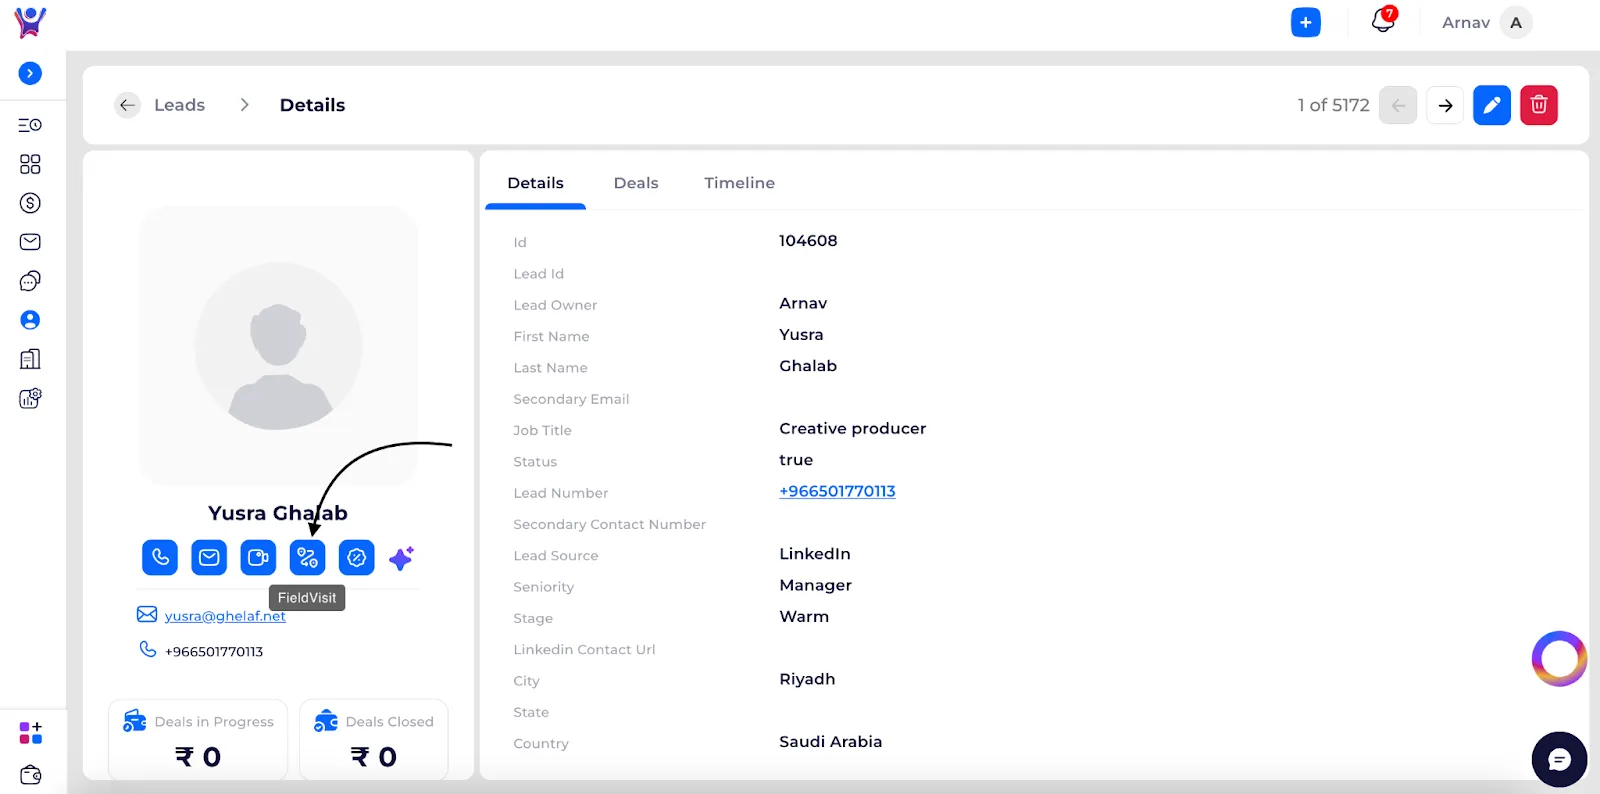
Task: Click phone number under lead email
Action: tap(214, 651)
